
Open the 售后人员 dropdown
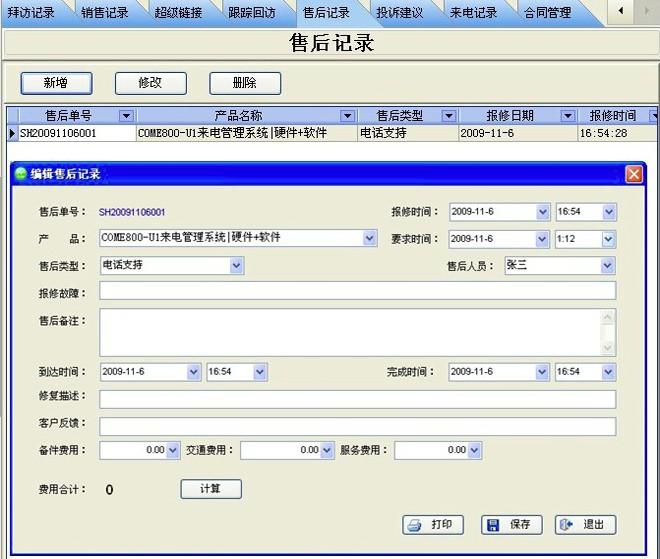(608, 266)
